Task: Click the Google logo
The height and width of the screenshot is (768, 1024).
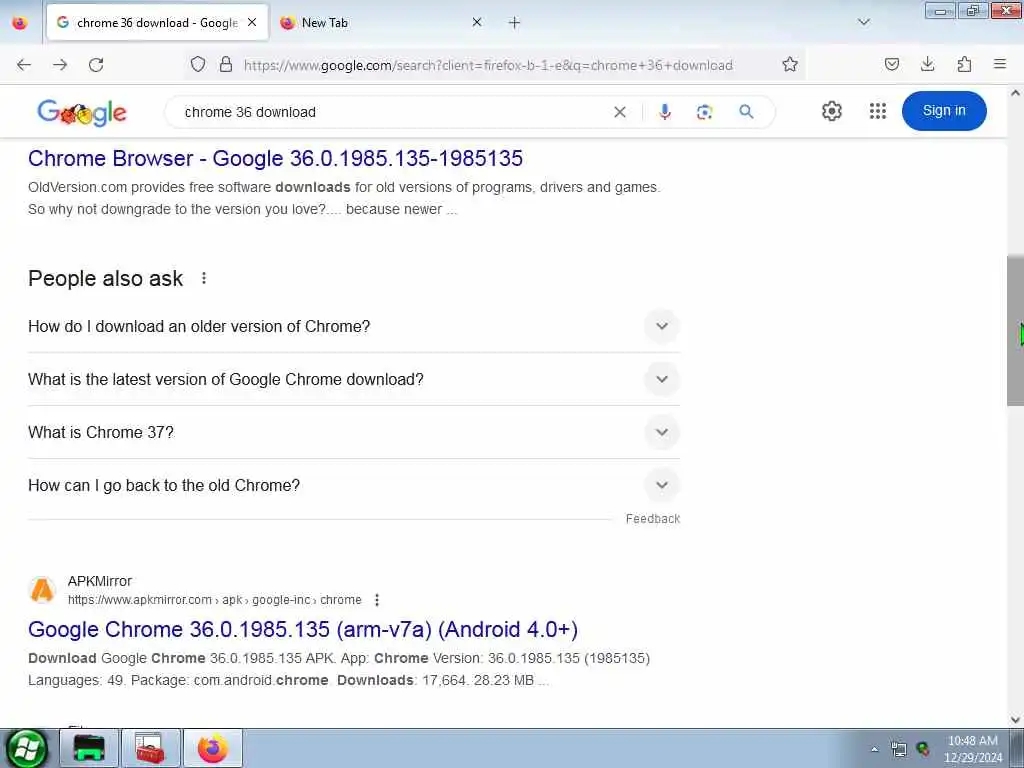Action: point(82,112)
